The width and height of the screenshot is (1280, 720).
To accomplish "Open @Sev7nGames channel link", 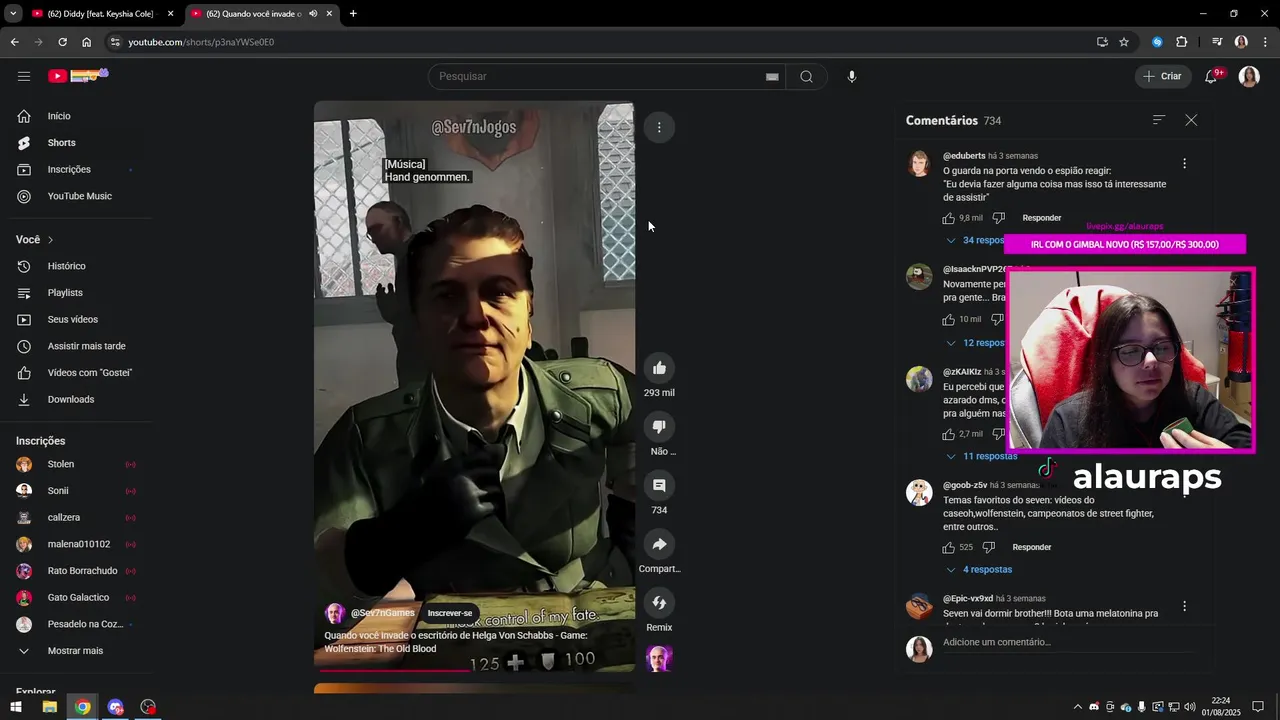I will pos(382,613).
